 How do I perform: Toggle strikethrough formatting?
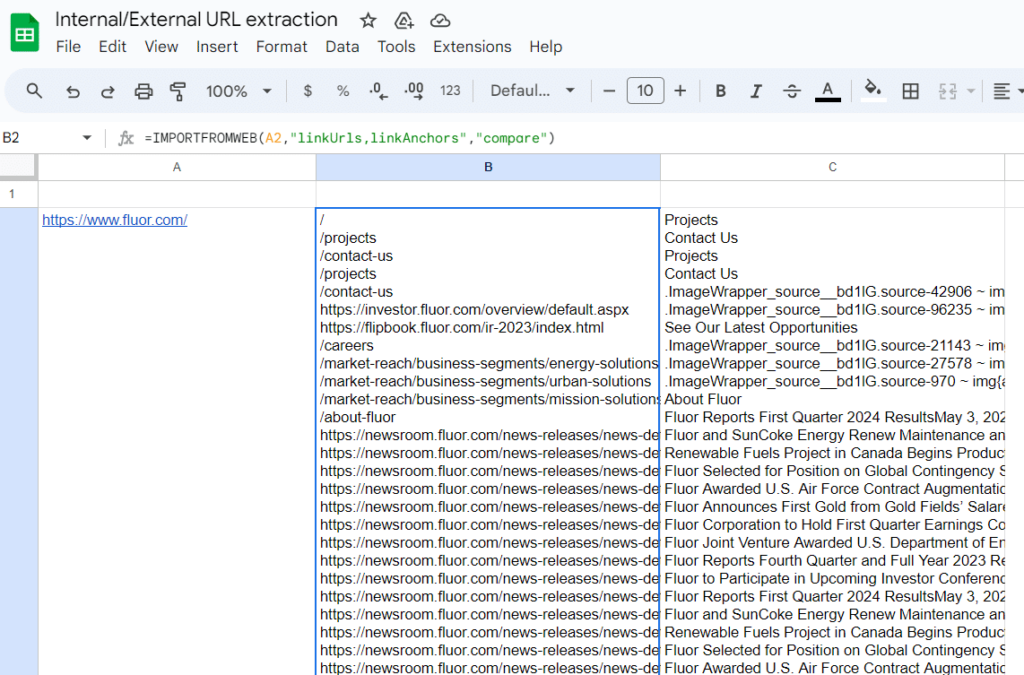point(791,91)
